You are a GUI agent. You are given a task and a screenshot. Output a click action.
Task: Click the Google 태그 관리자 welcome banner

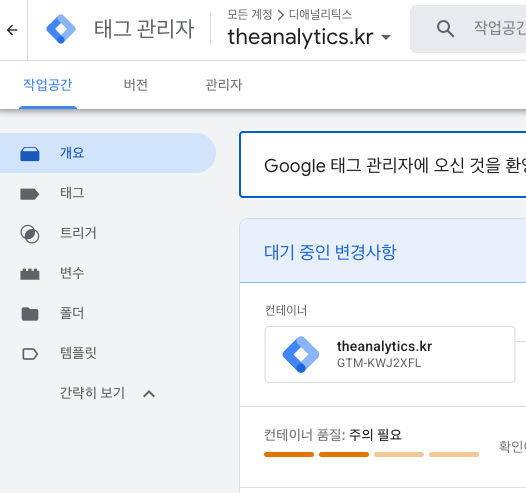click(x=383, y=165)
